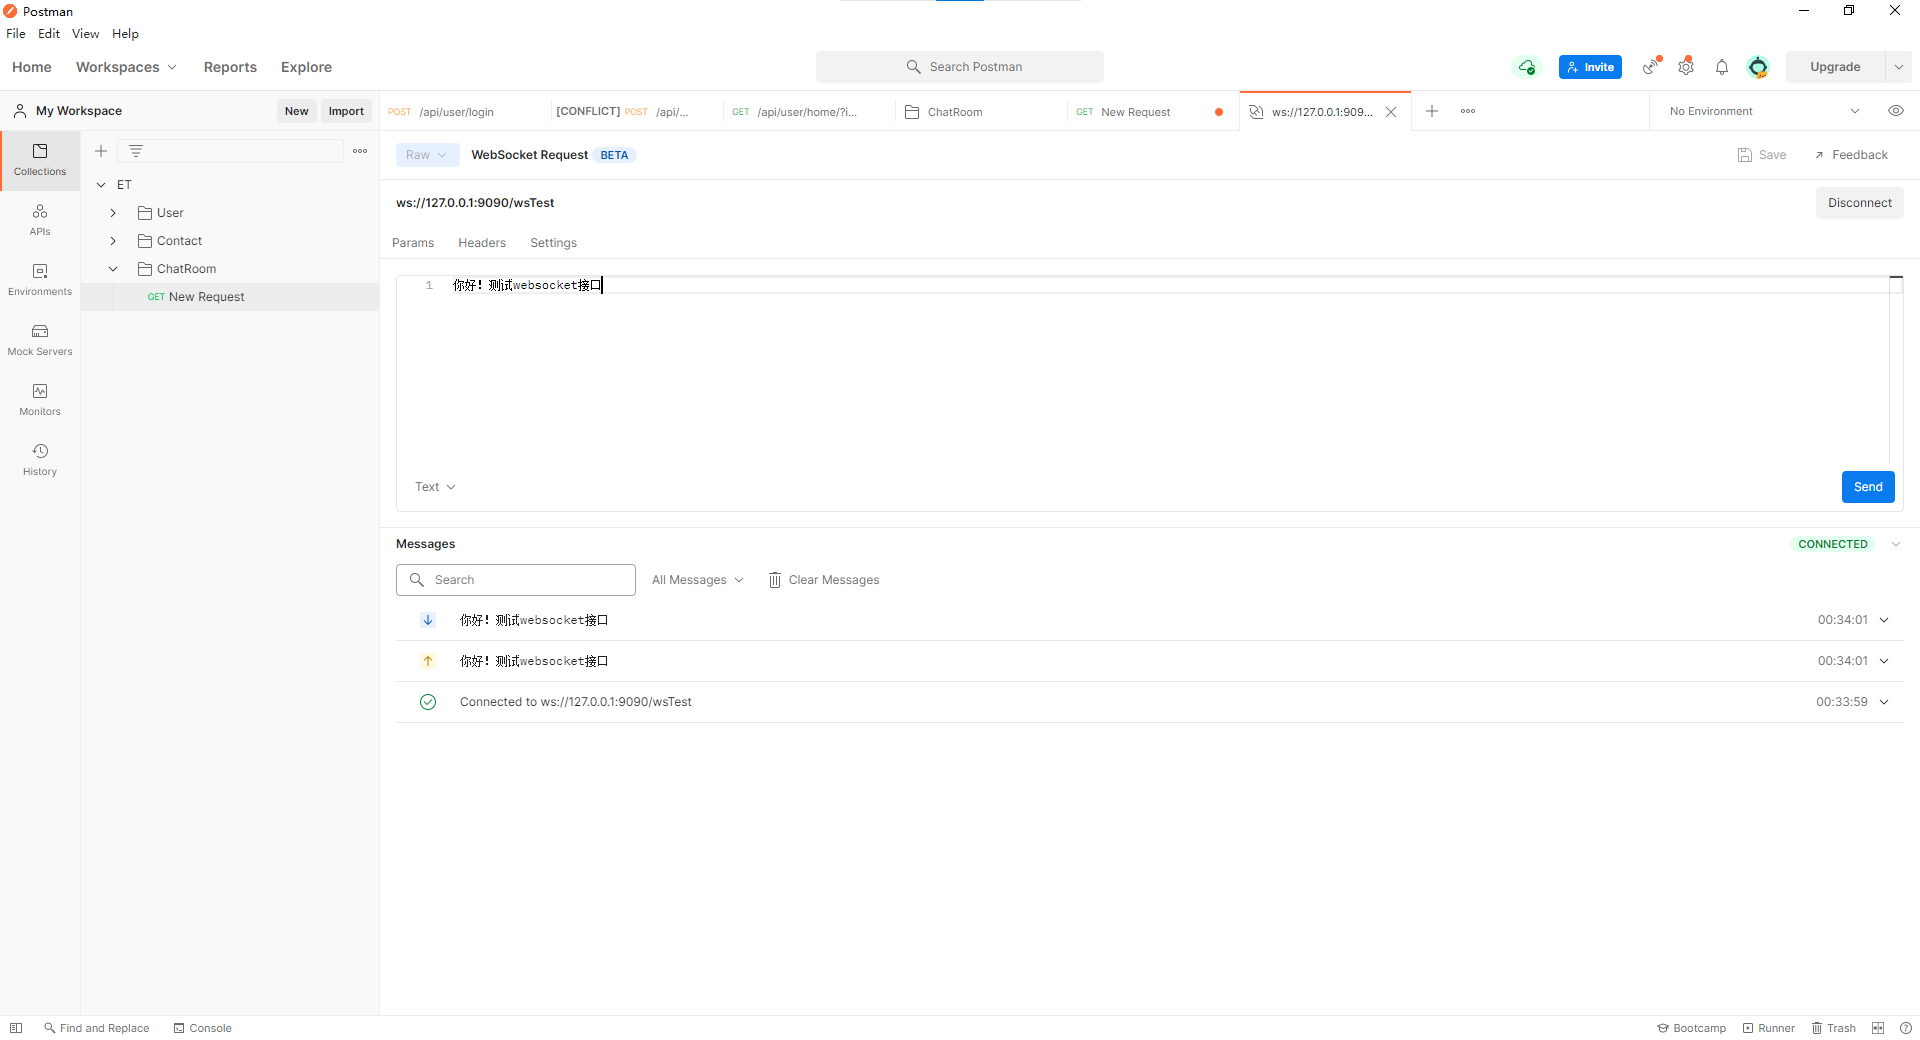Select the GET New Request tree item
This screenshot has height=1040, width=1920.
230,297
